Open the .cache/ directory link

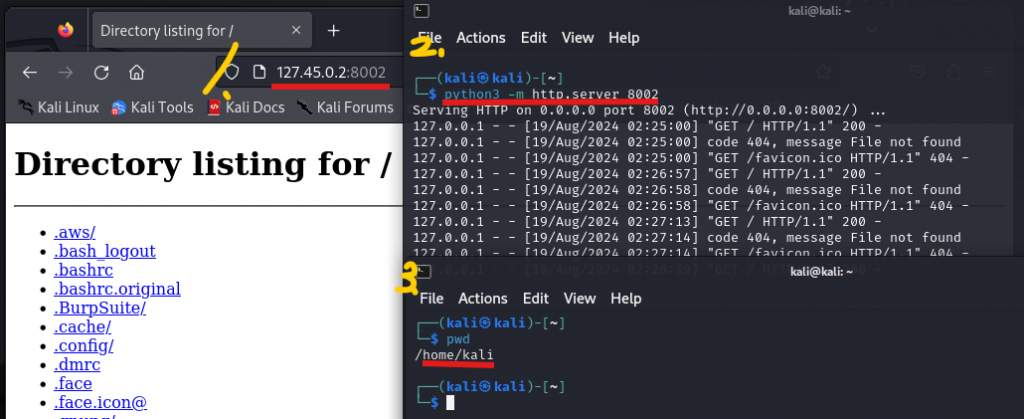point(82,326)
